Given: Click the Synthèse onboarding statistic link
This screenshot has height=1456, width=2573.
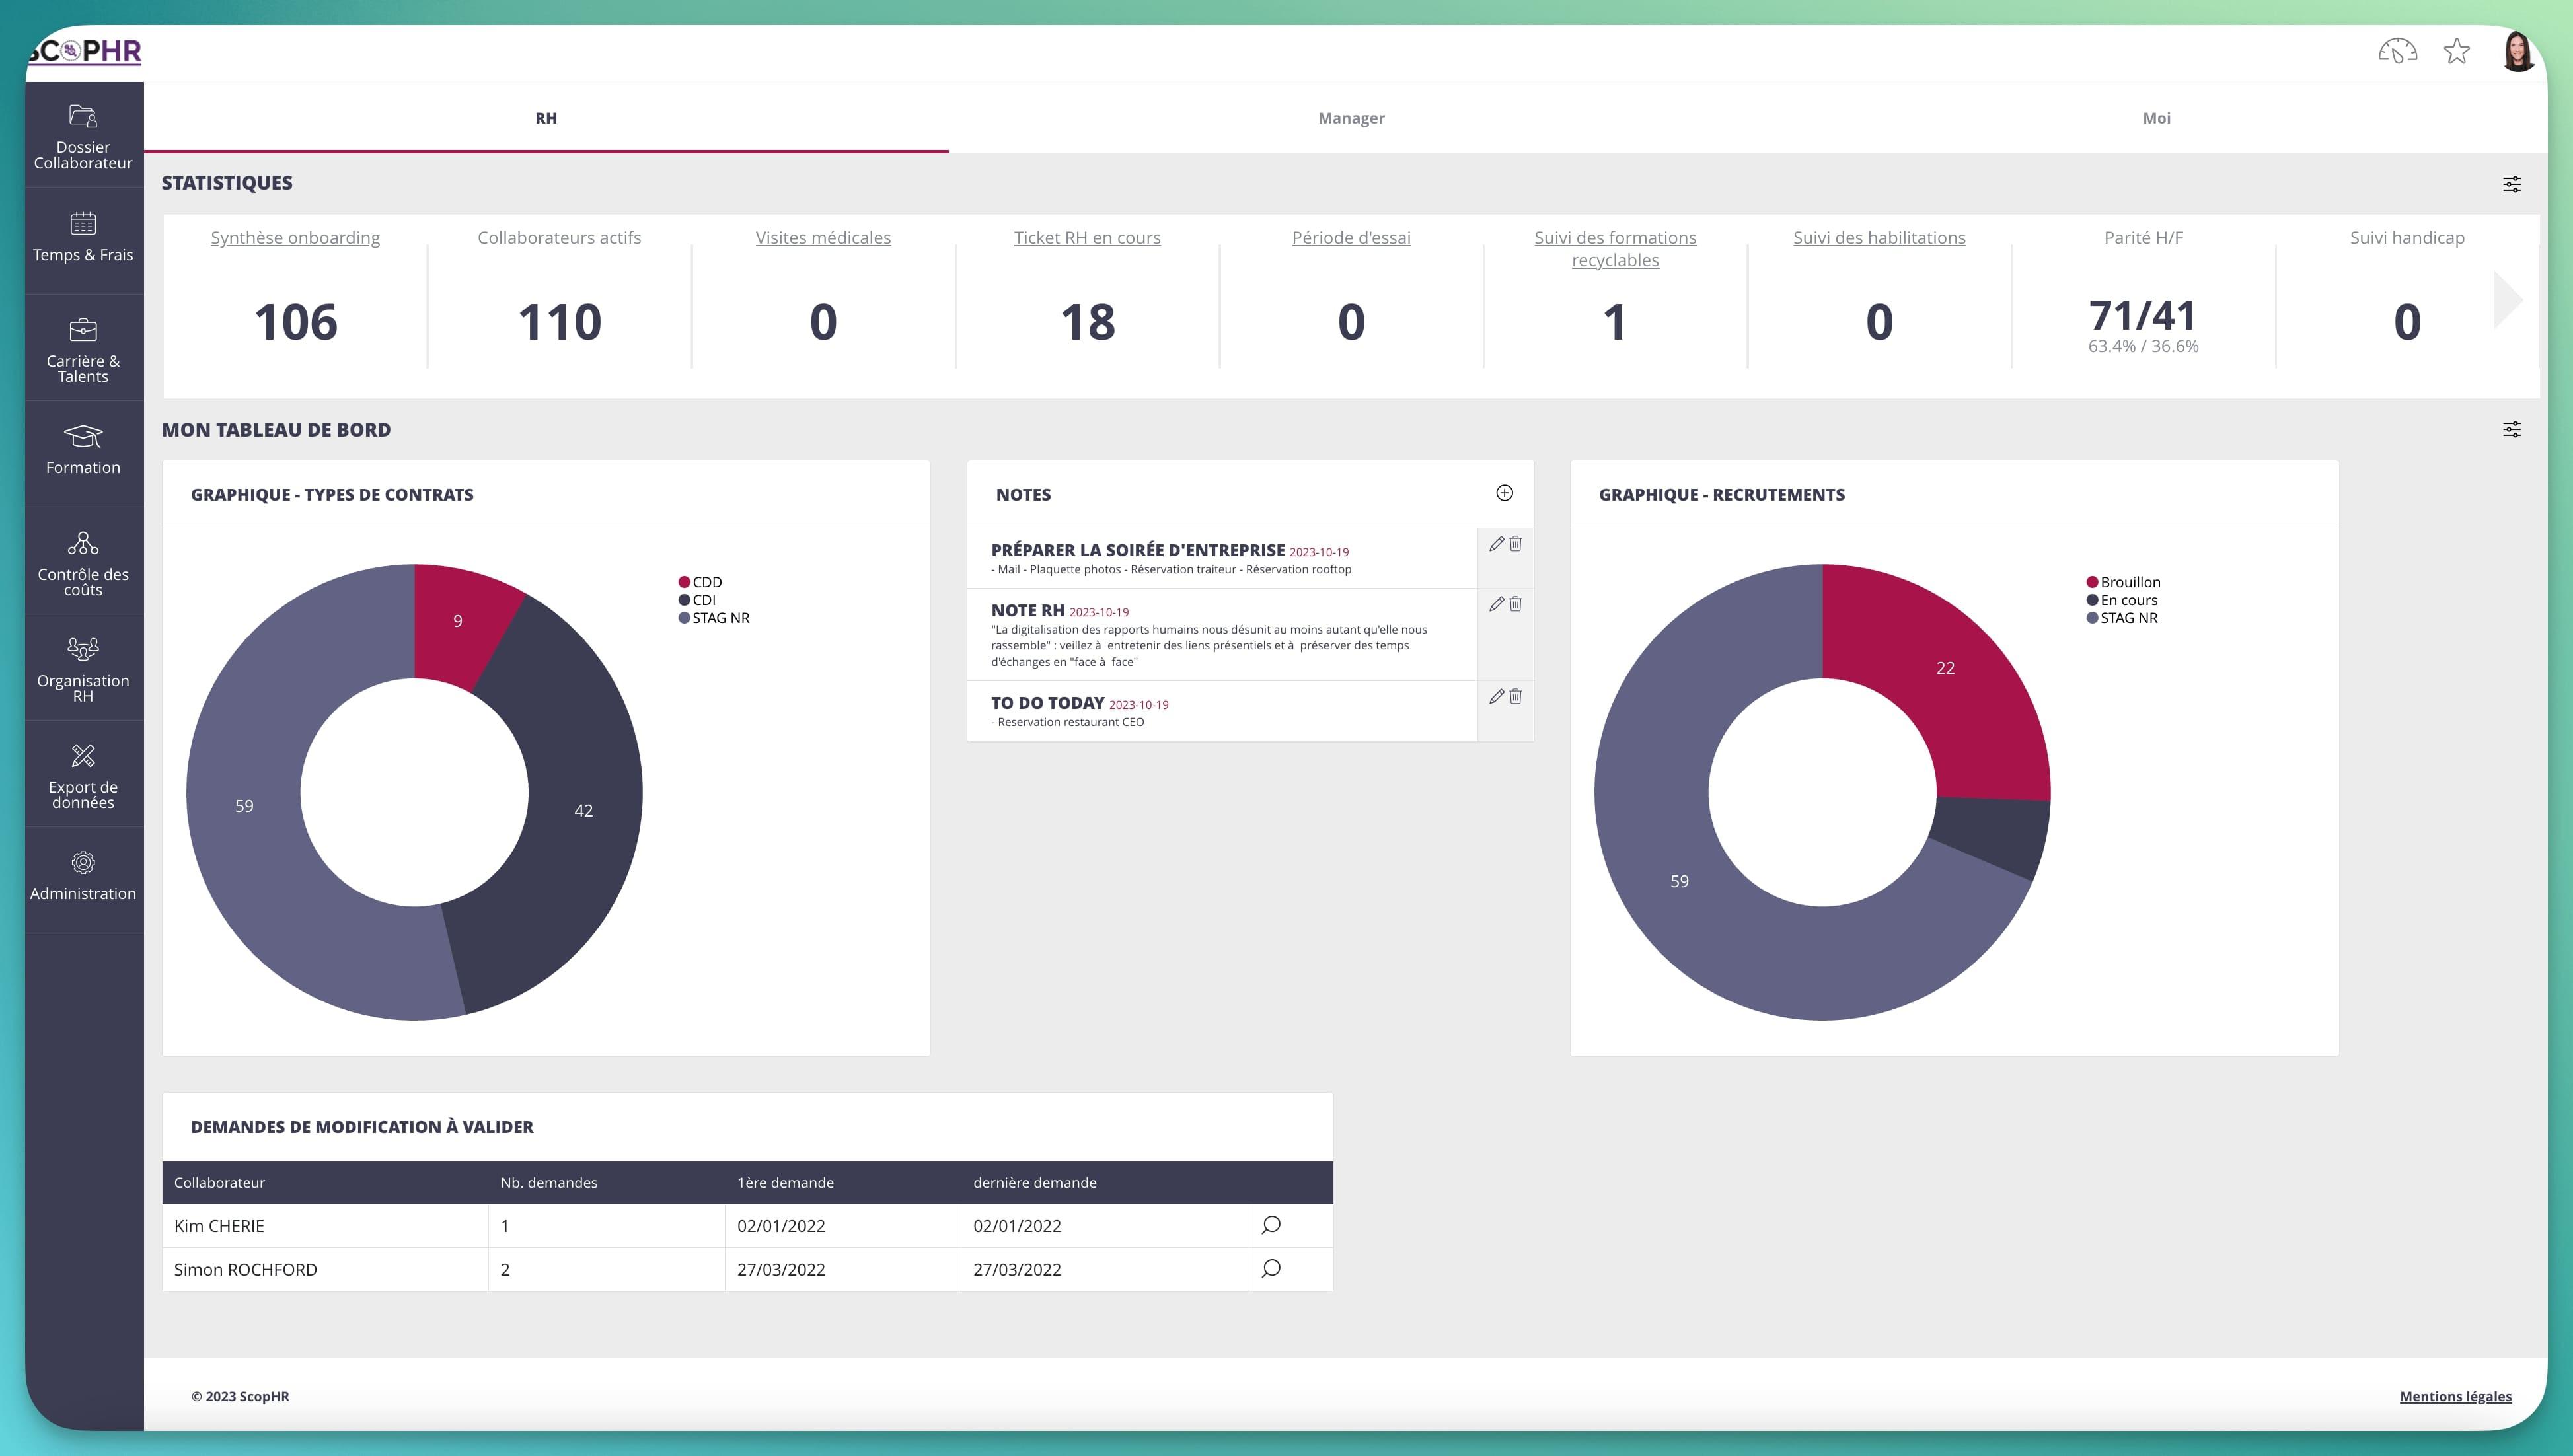Looking at the screenshot, I should [x=295, y=237].
